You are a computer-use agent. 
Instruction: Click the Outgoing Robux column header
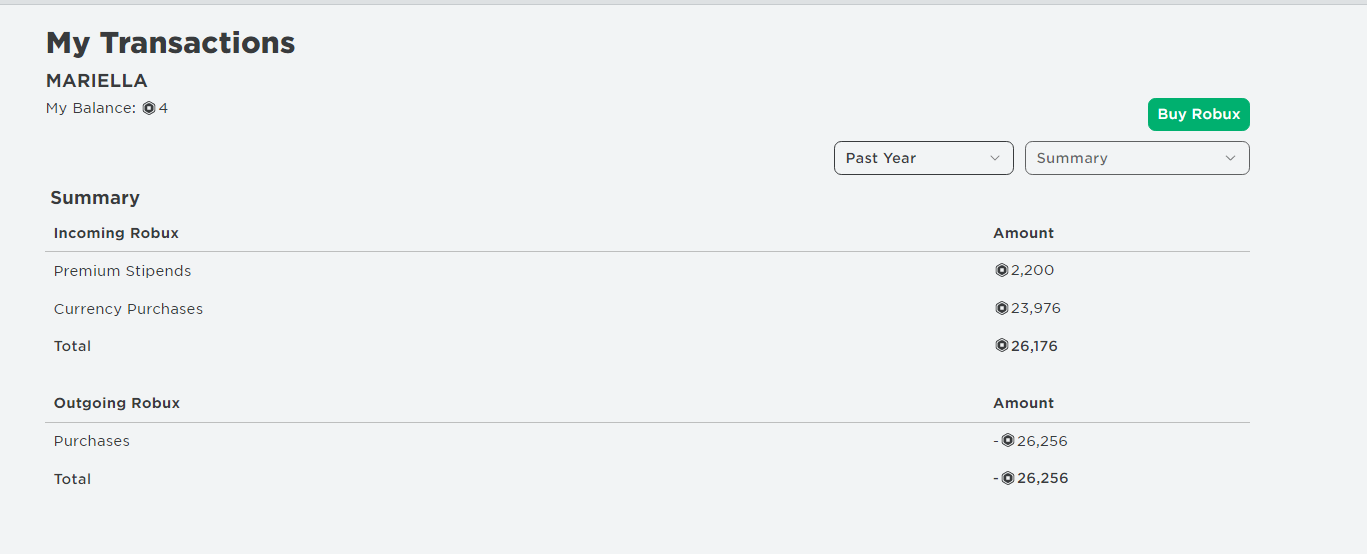117,403
